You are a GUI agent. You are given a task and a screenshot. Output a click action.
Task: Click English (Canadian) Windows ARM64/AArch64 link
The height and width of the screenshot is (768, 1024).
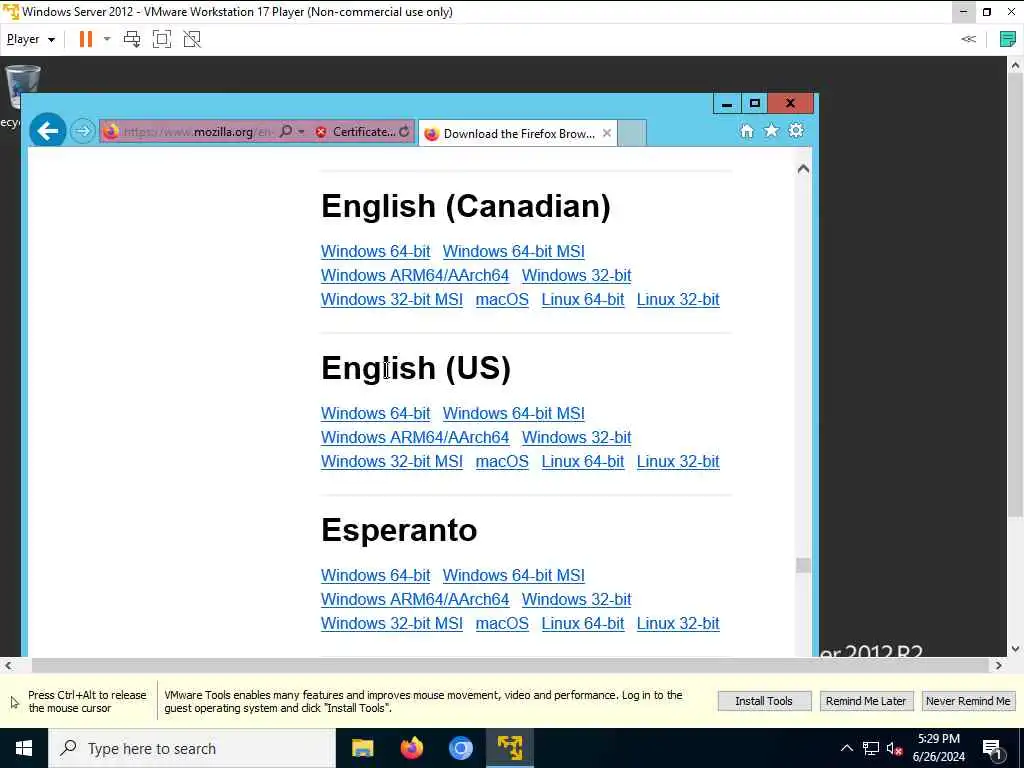(415, 276)
